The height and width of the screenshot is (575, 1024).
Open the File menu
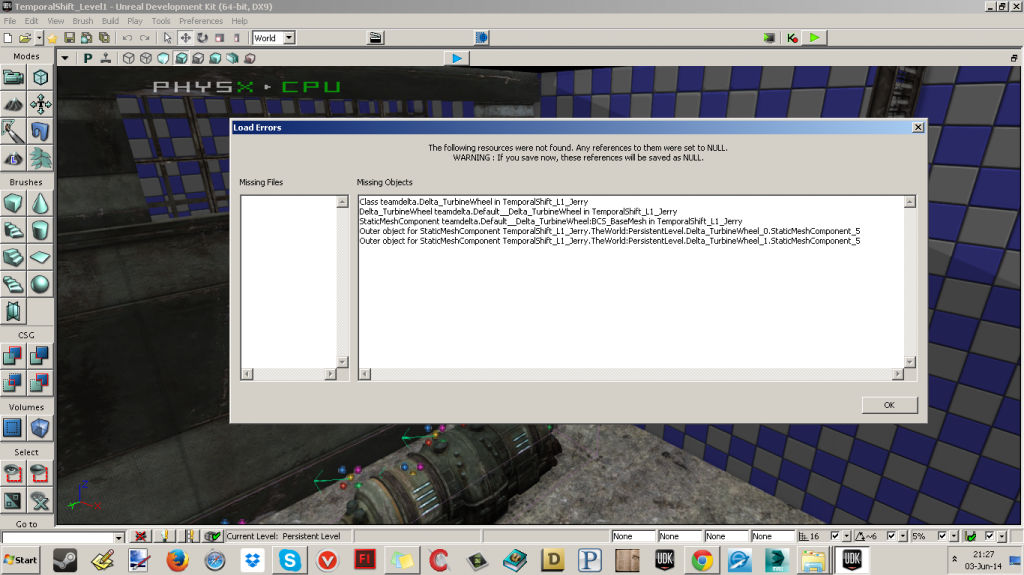point(10,21)
